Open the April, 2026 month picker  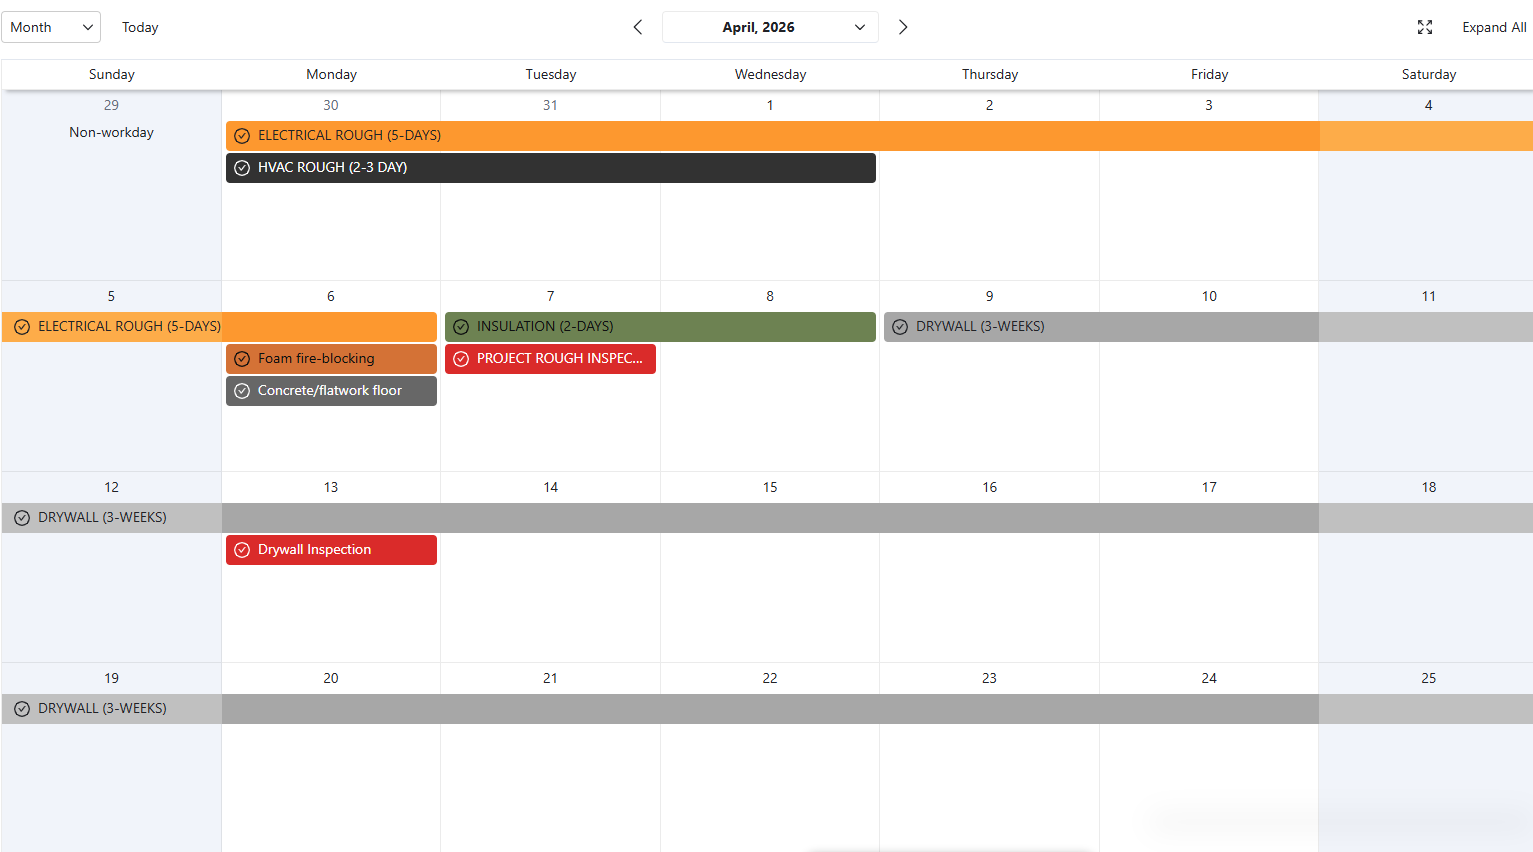[770, 27]
